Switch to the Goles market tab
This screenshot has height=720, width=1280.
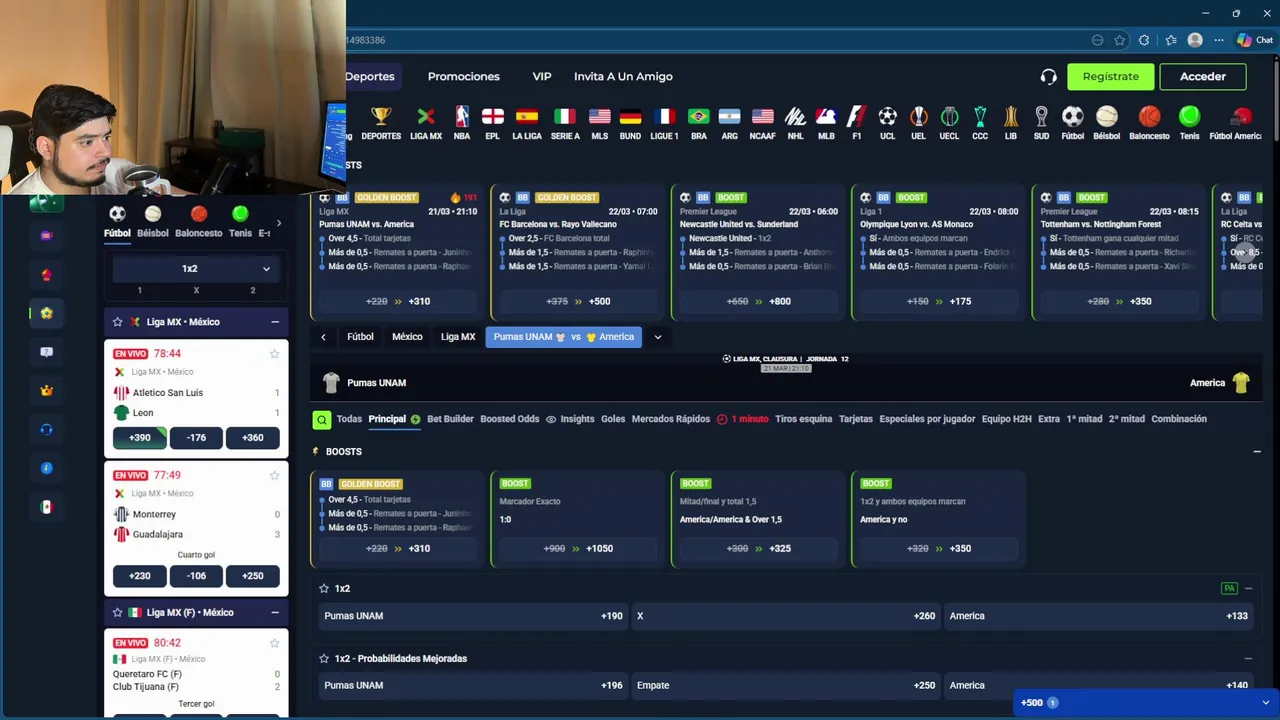coord(613,419)
